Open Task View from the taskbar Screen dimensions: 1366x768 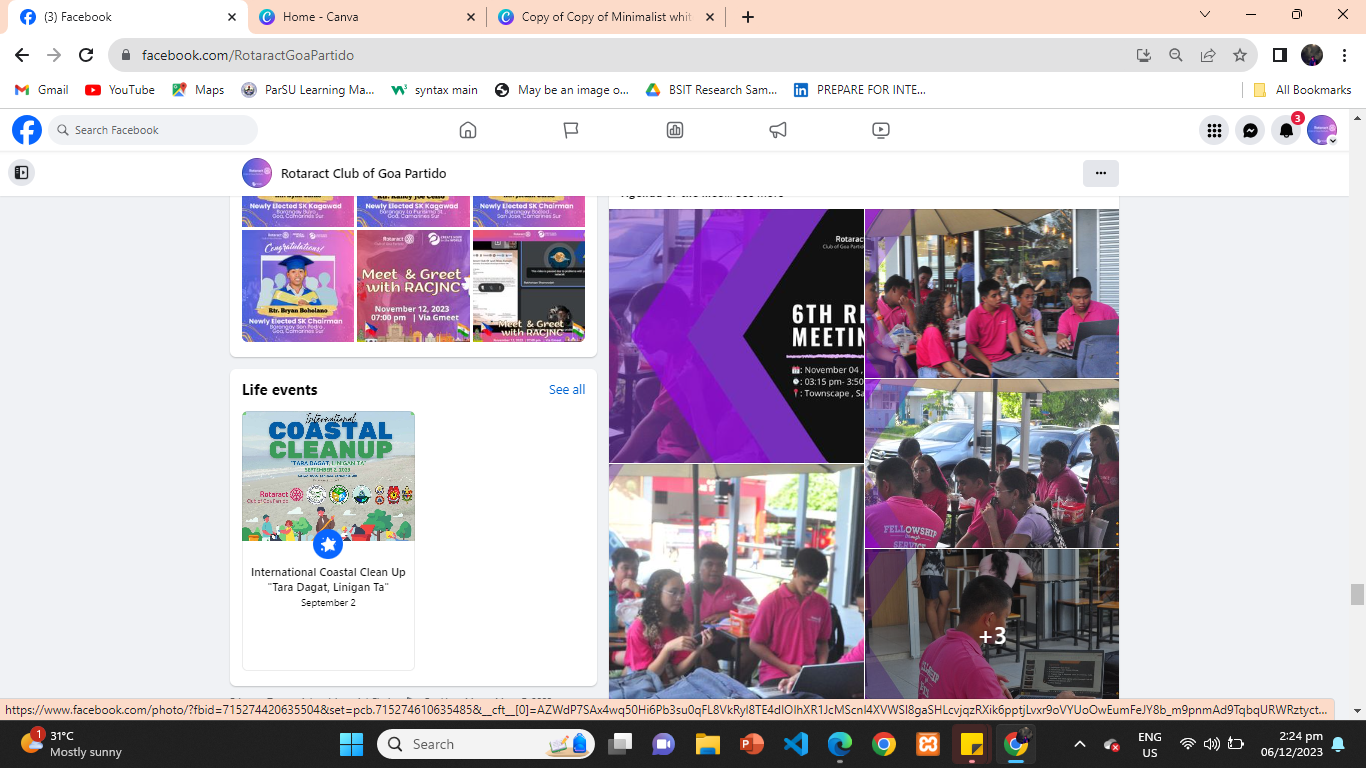point(621,744)
